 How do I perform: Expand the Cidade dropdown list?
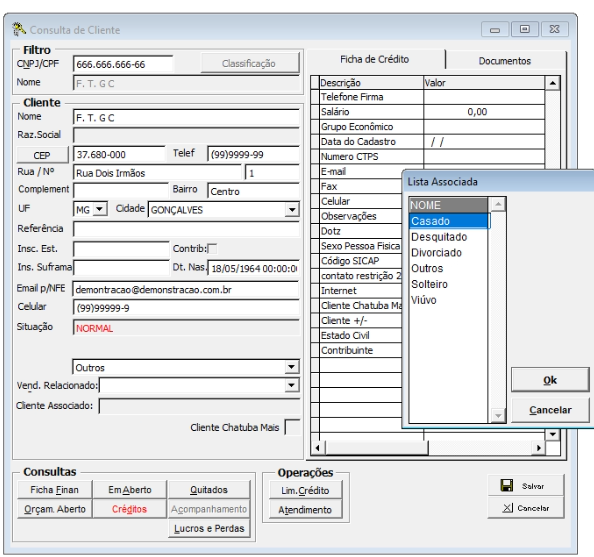click(x=292, y=210)
